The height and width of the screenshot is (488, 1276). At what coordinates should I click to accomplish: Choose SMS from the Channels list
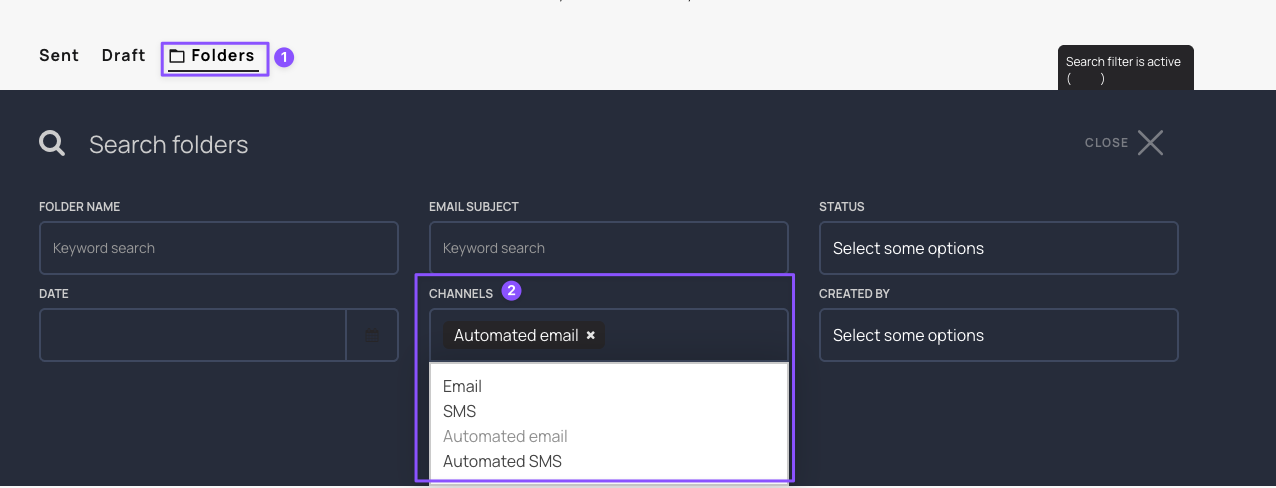click(459, 411)
